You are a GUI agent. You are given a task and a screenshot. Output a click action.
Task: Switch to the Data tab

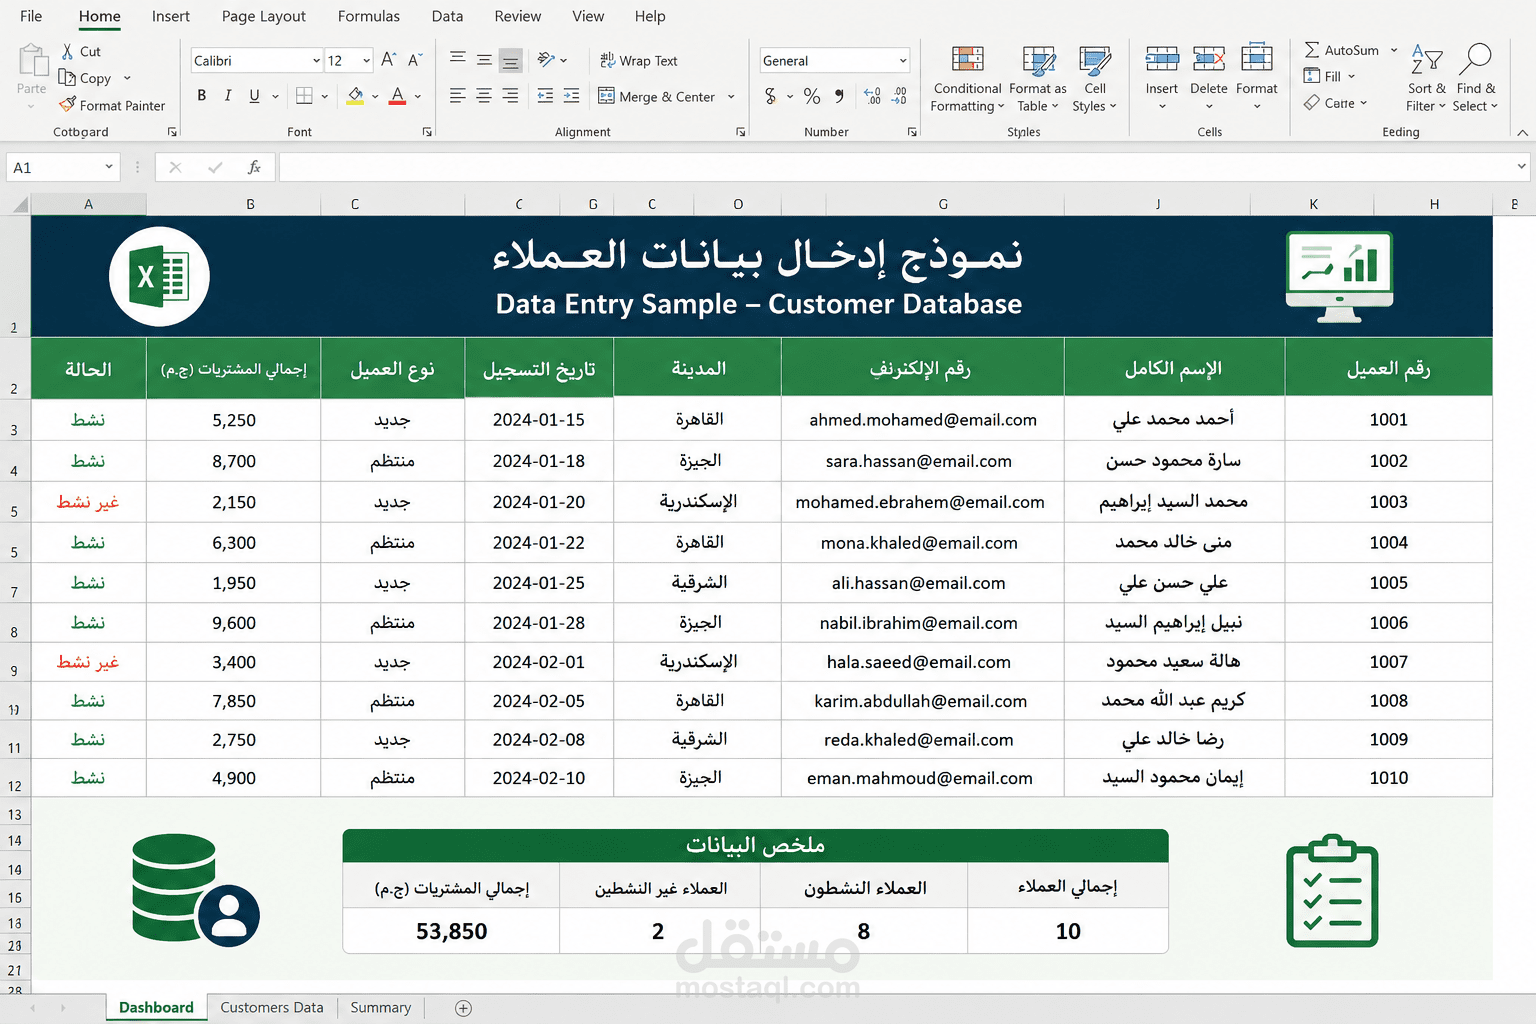tap(447, 16)
